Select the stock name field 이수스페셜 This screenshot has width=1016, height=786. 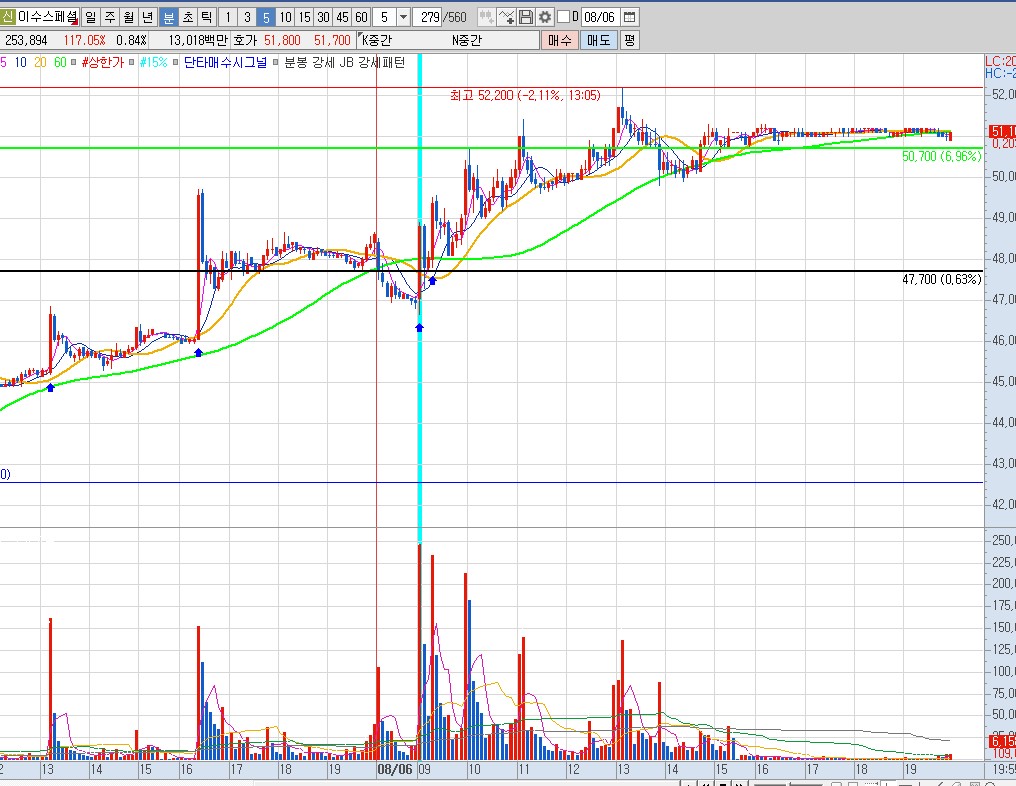tap(47, 17)
